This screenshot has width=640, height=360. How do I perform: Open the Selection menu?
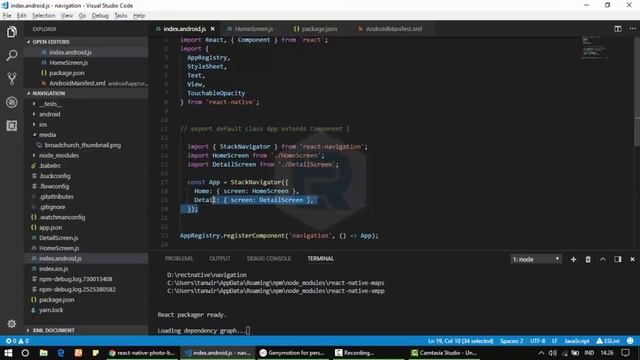(x=43, y=16)
